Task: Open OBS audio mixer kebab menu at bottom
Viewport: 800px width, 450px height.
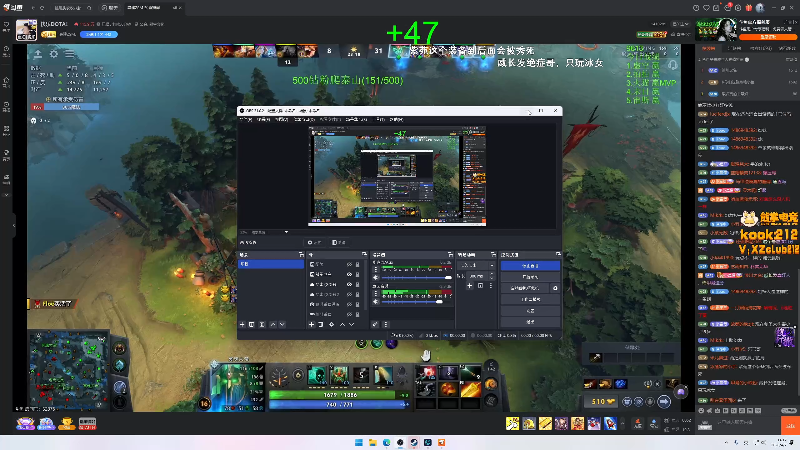Action: point(386,324)
